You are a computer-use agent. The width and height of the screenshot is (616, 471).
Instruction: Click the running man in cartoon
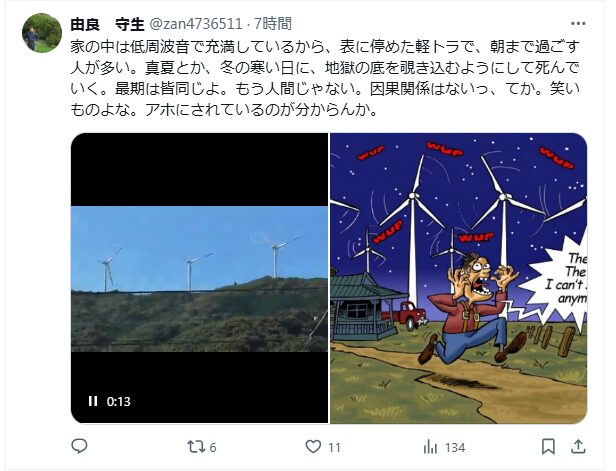click(x=473, y=308)
